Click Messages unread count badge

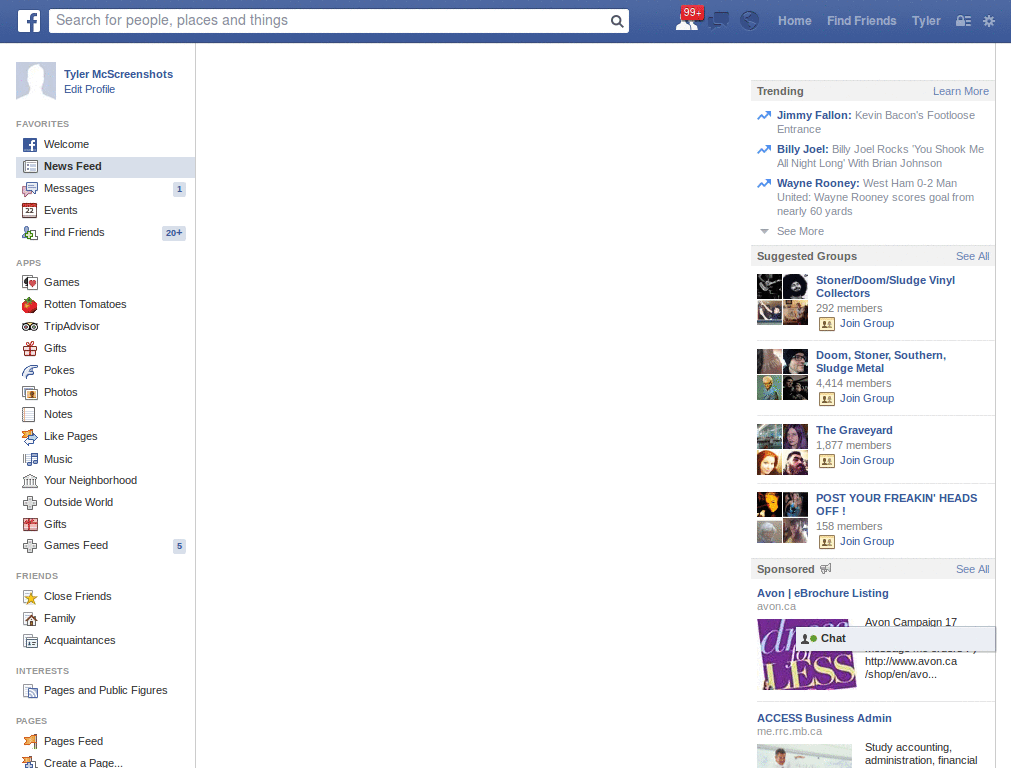179,189
